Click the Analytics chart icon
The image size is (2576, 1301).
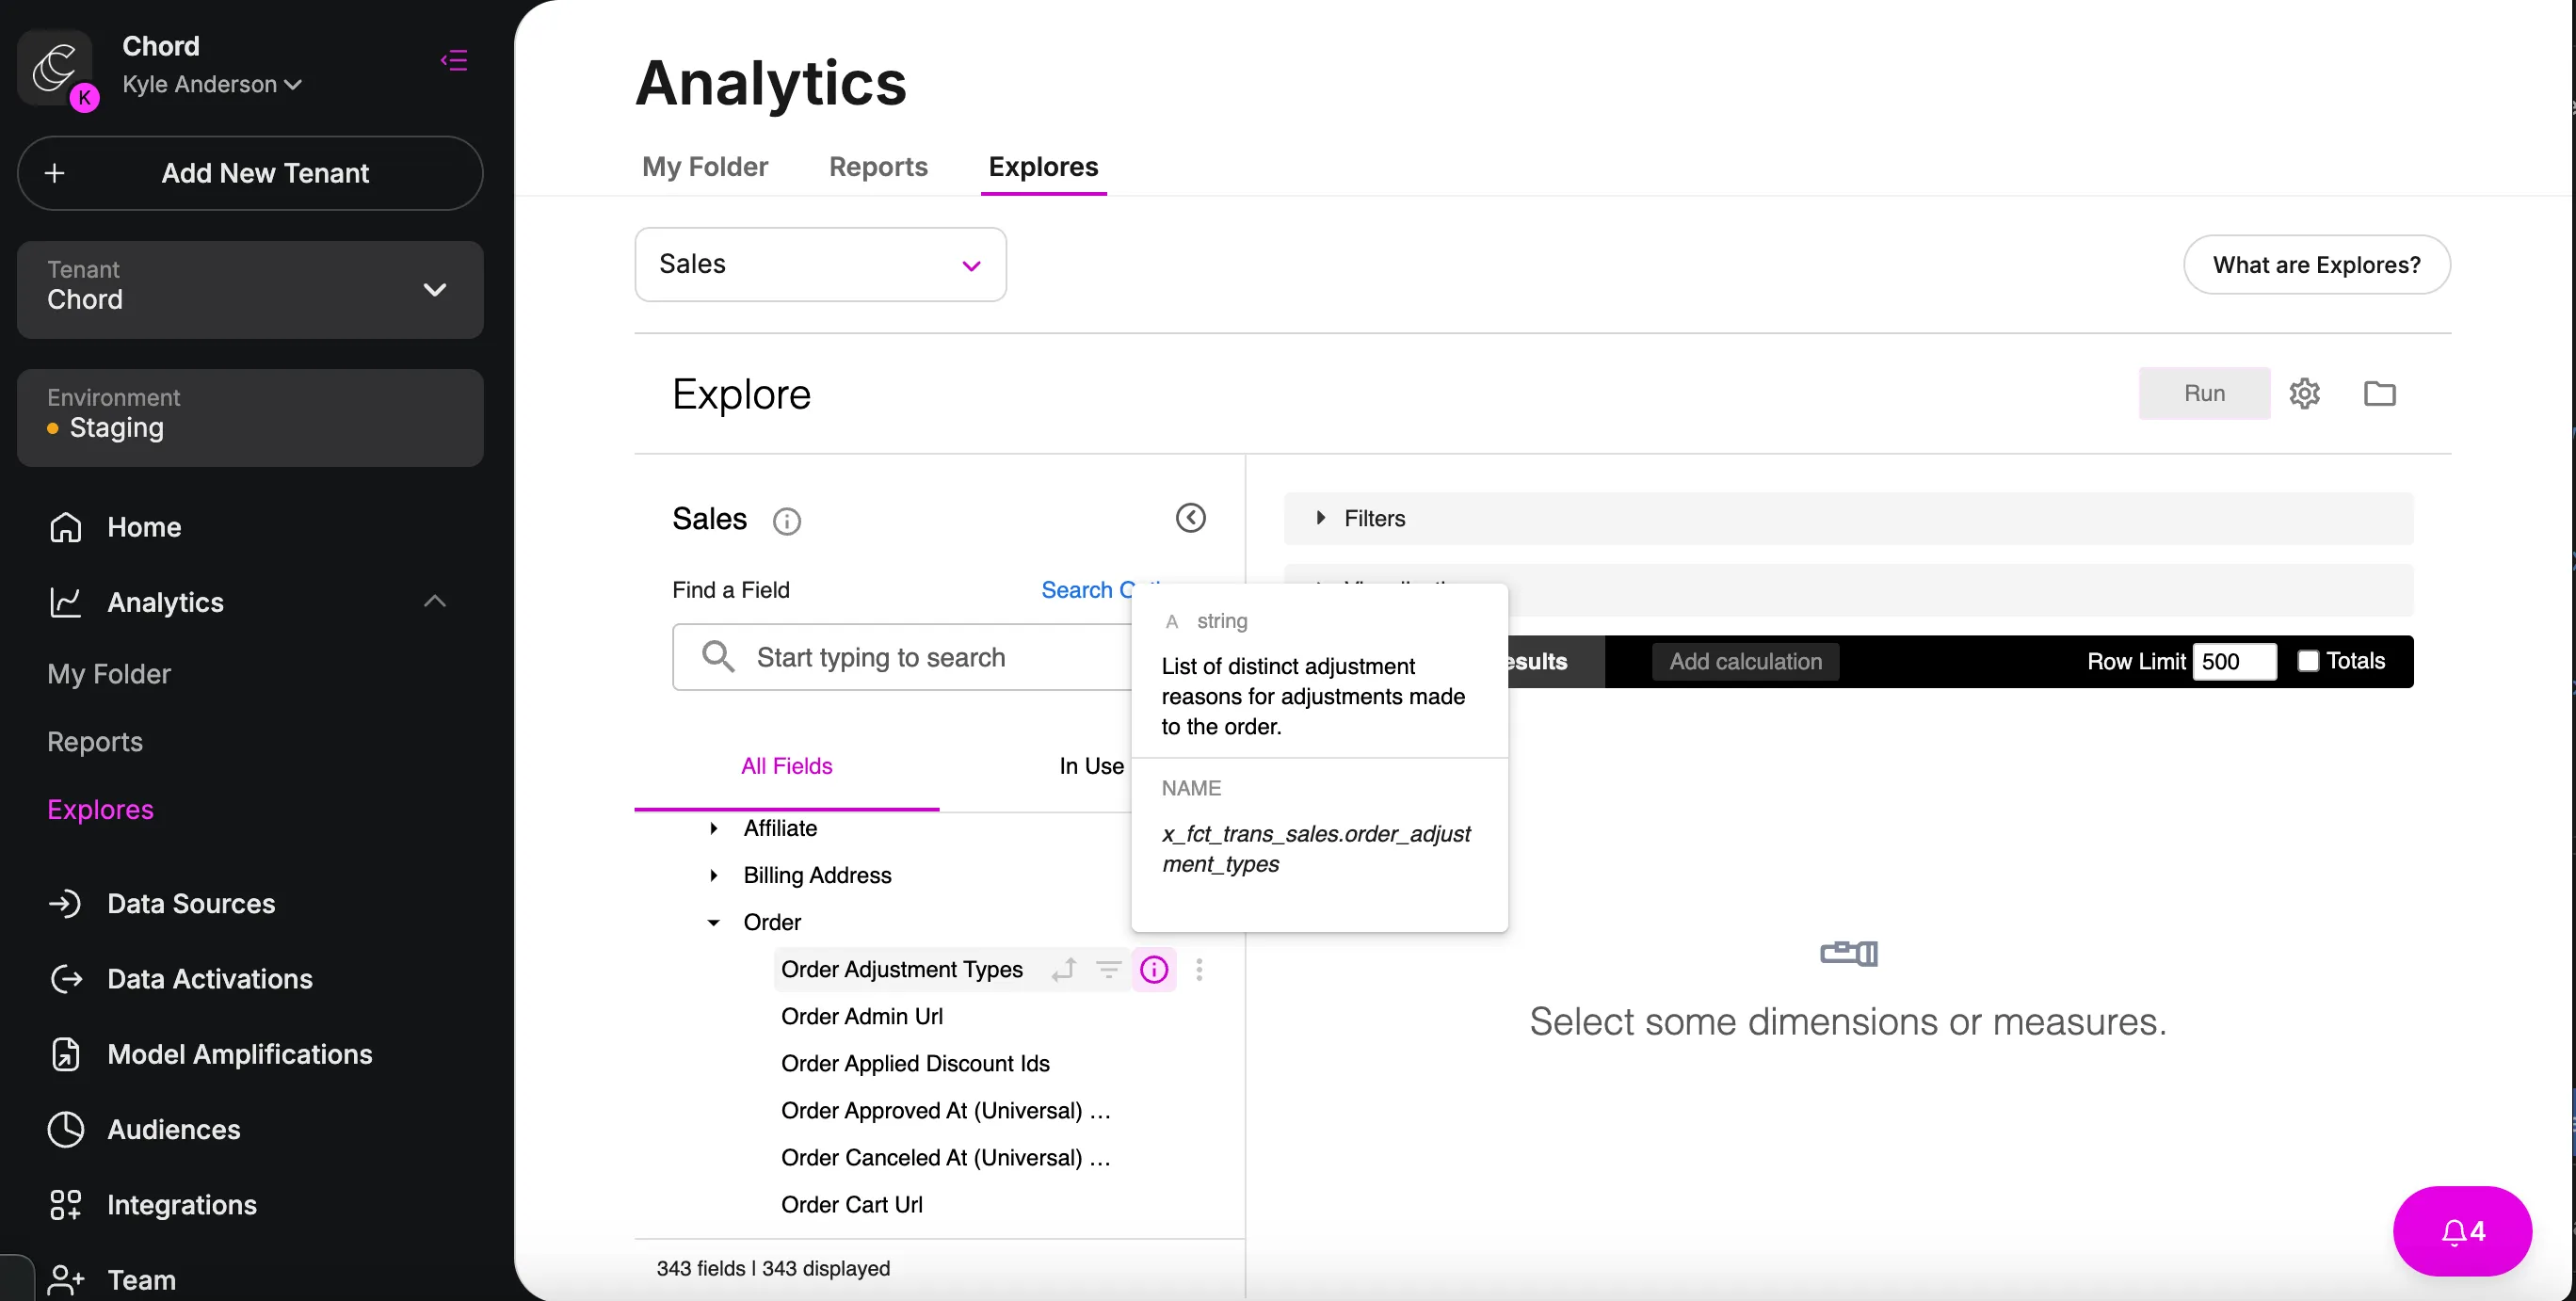pos(66,602)
